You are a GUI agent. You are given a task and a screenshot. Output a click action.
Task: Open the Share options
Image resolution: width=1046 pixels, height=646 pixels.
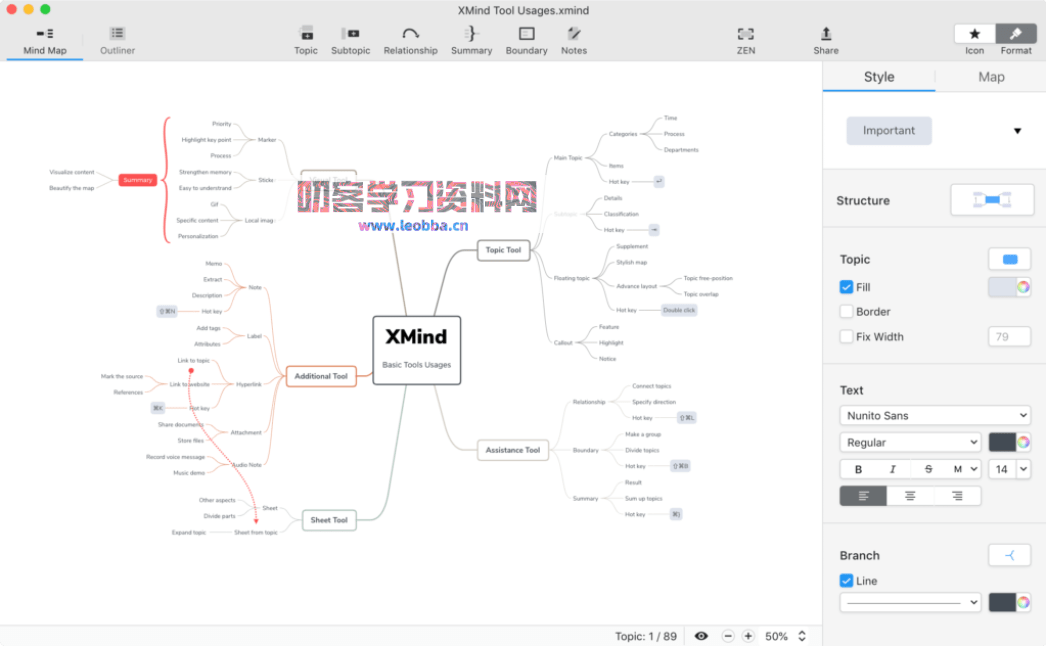[x=825, y=37]
